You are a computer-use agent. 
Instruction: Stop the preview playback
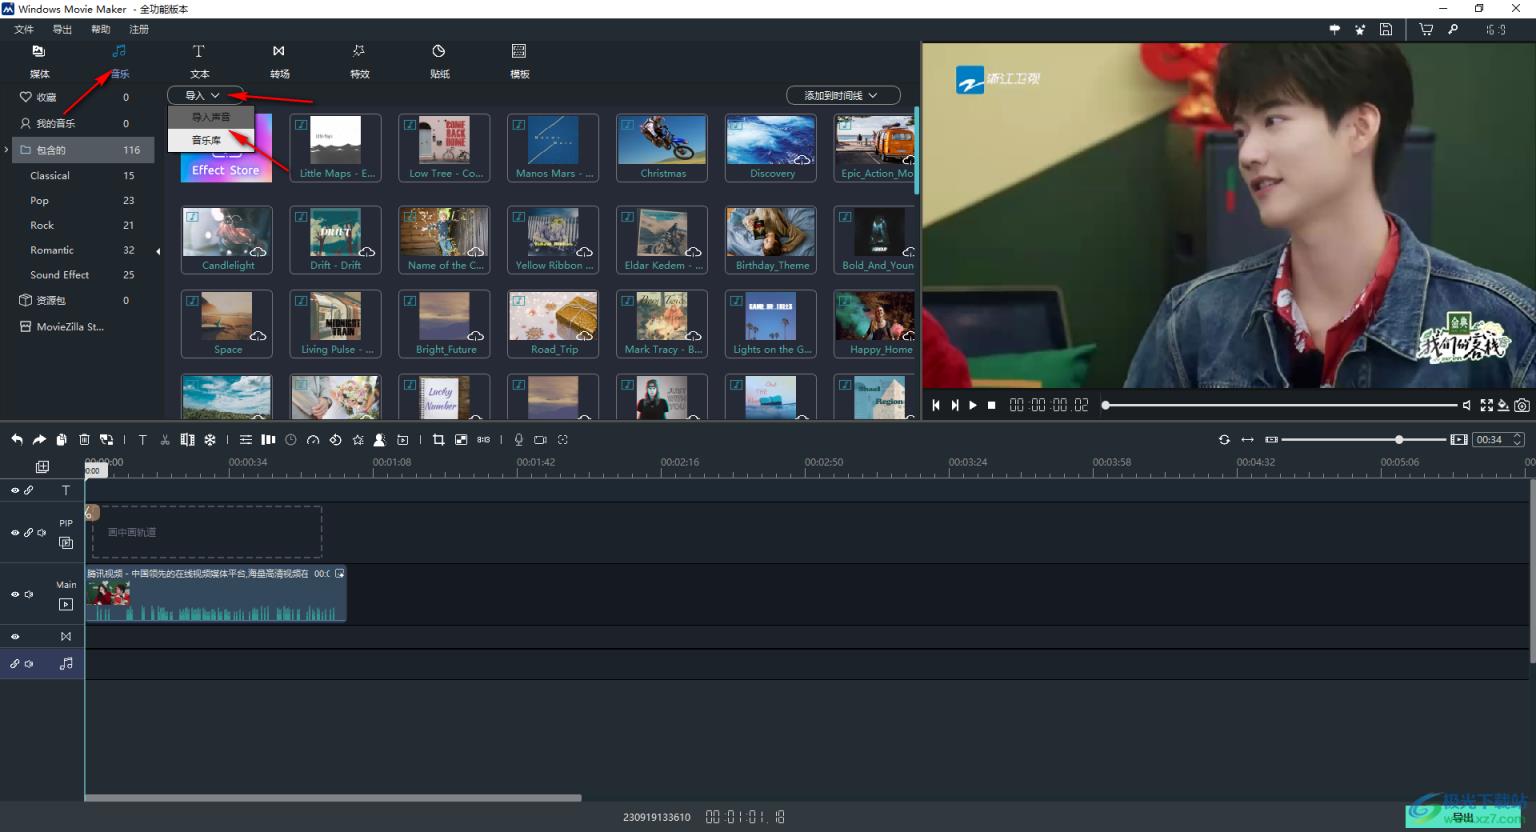tap(992, 405)
